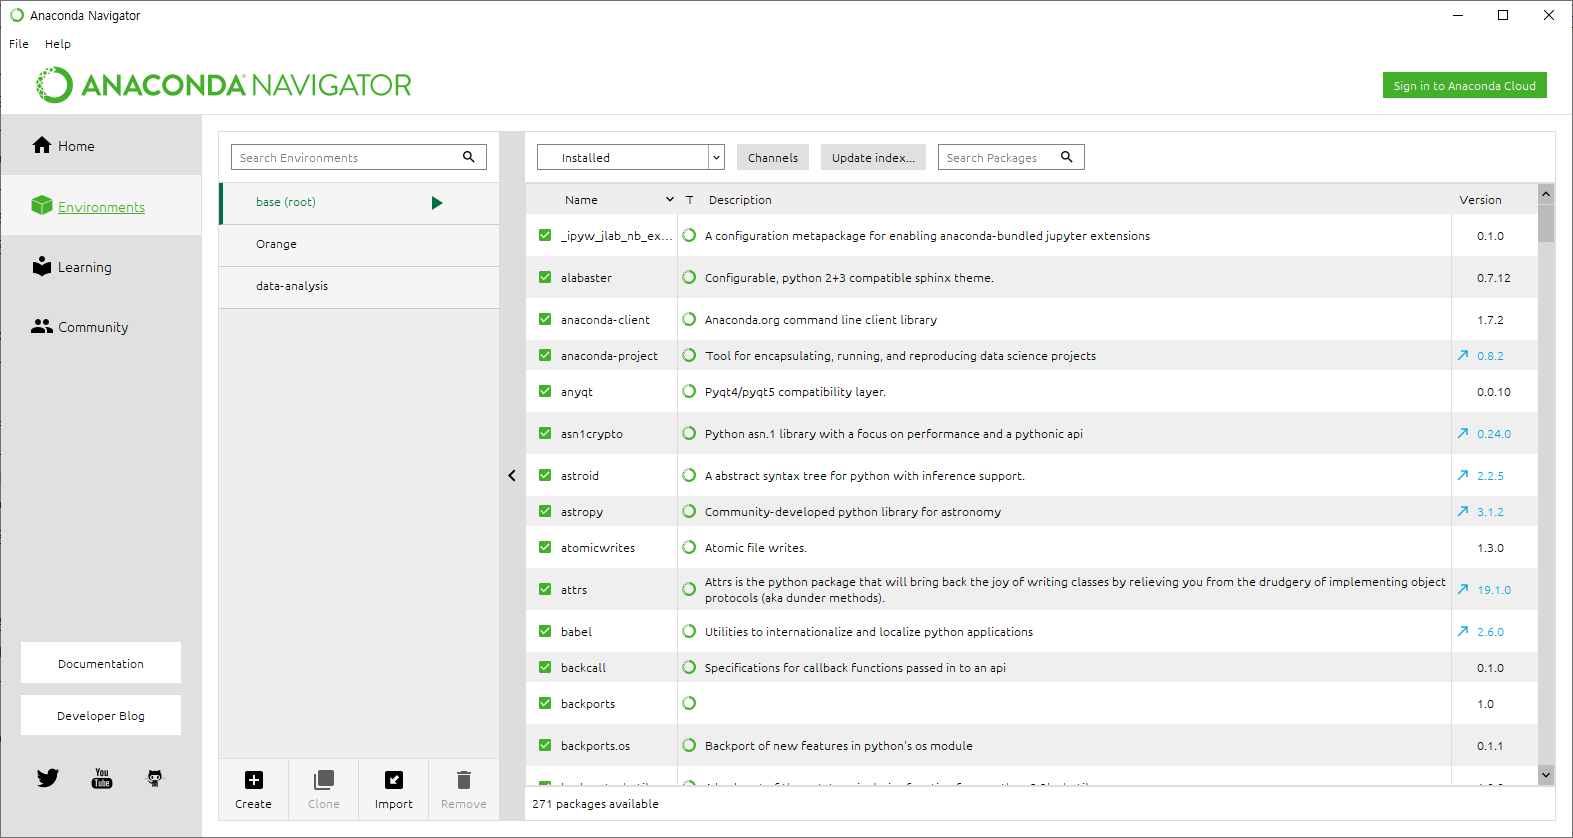Image resolution: width=1573 pixels, height=838 pixels.
Task: Click scrollbar down arrow in package list
Action: [x=1546, y=775]
